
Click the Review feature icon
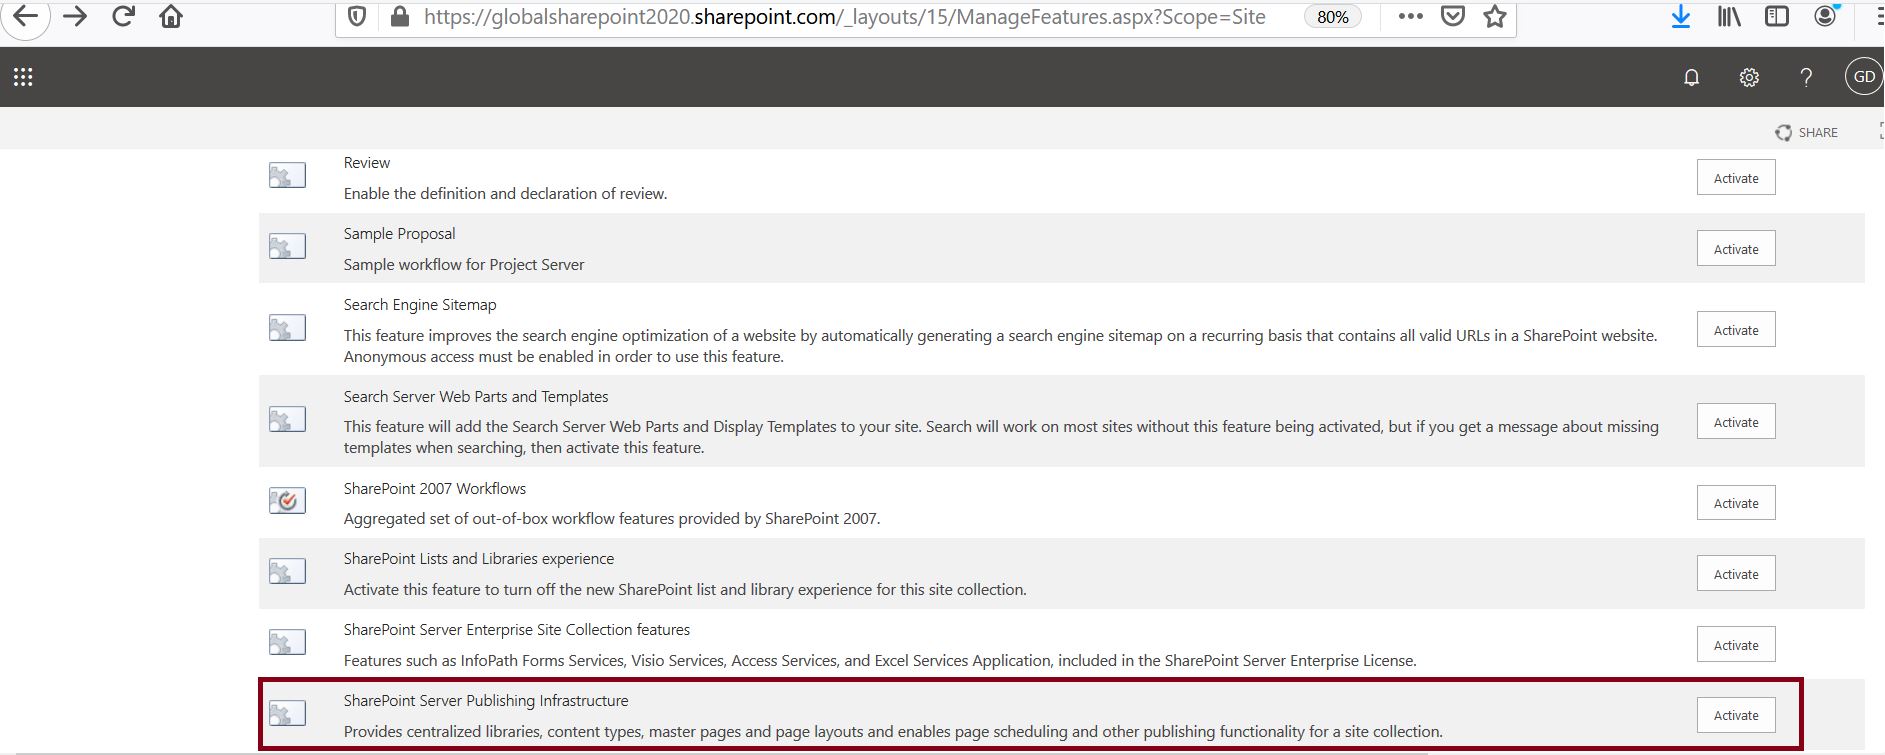[287, 176]
